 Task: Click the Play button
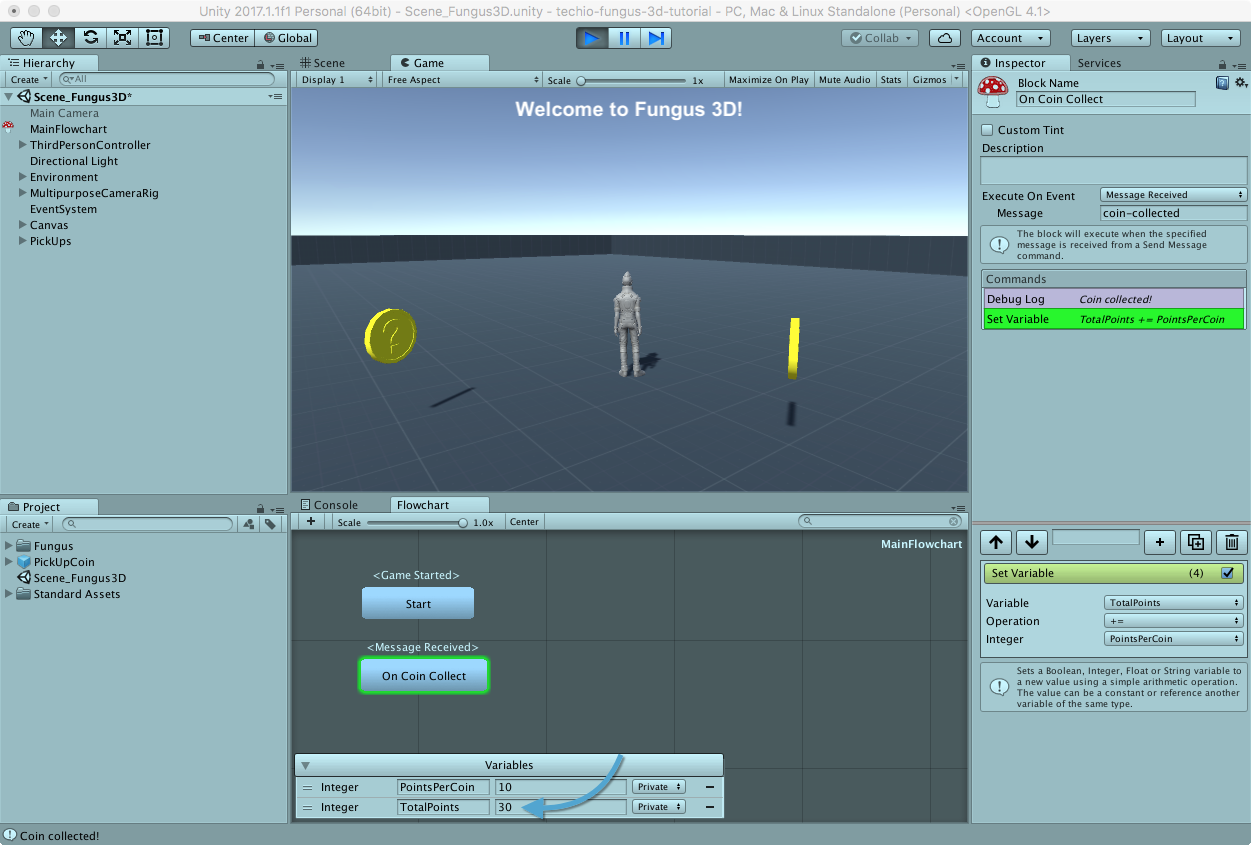(x=592, y=38)
